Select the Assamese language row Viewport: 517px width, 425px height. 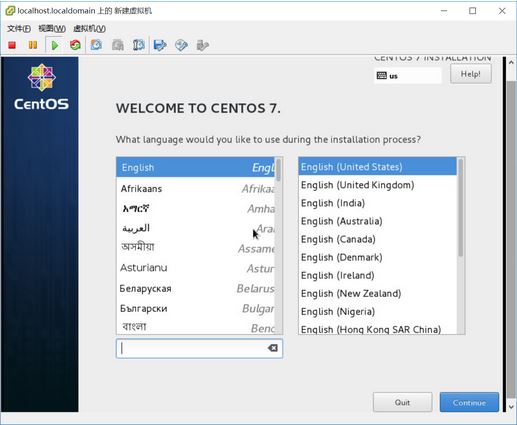(x=196, y=248)
